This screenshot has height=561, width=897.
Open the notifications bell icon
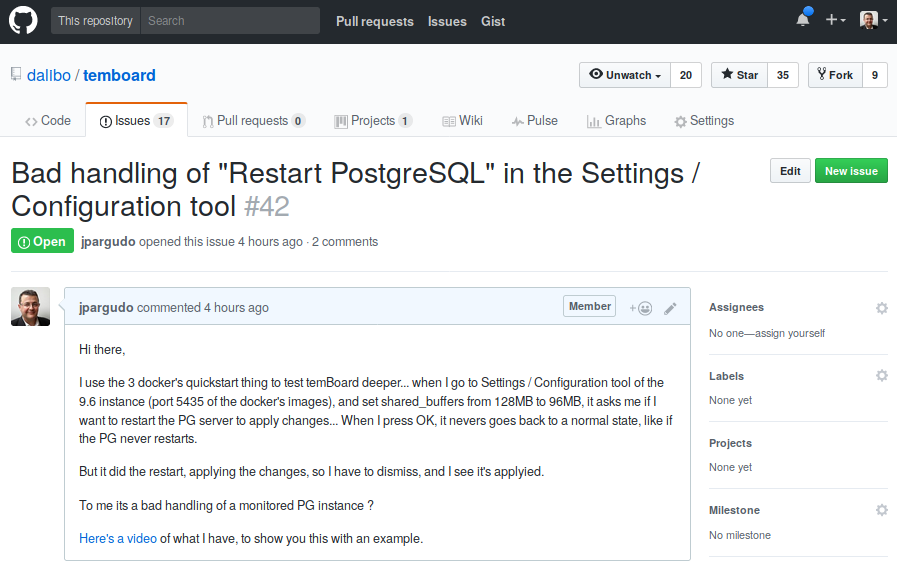point(803,19)
